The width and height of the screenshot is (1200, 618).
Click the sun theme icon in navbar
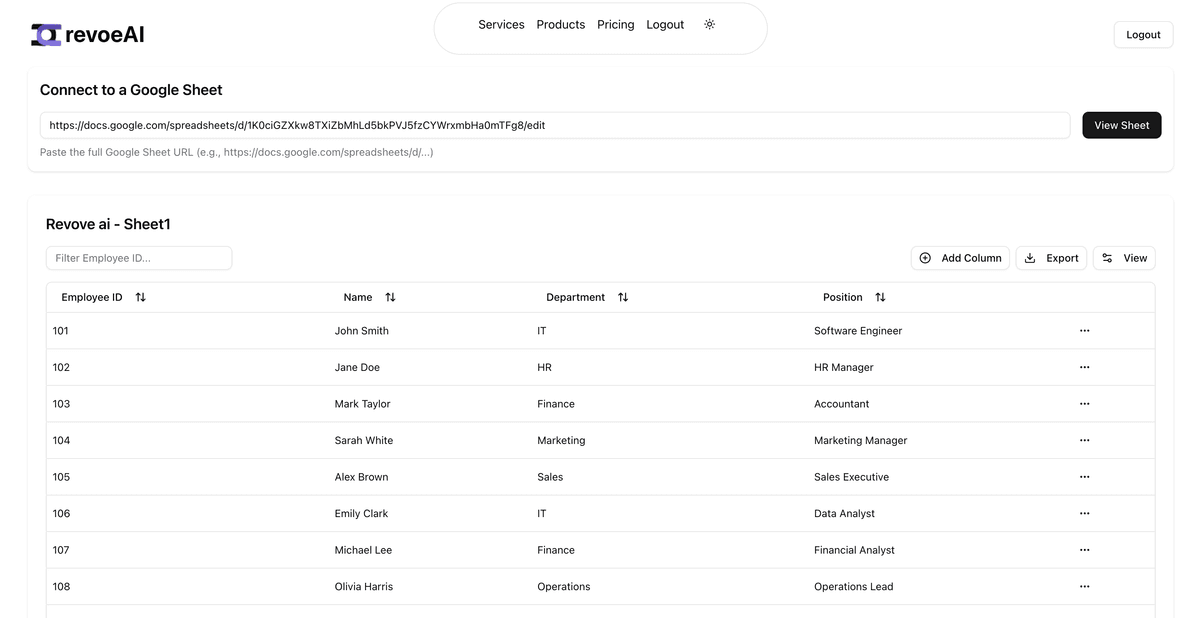tap(709, 24)
